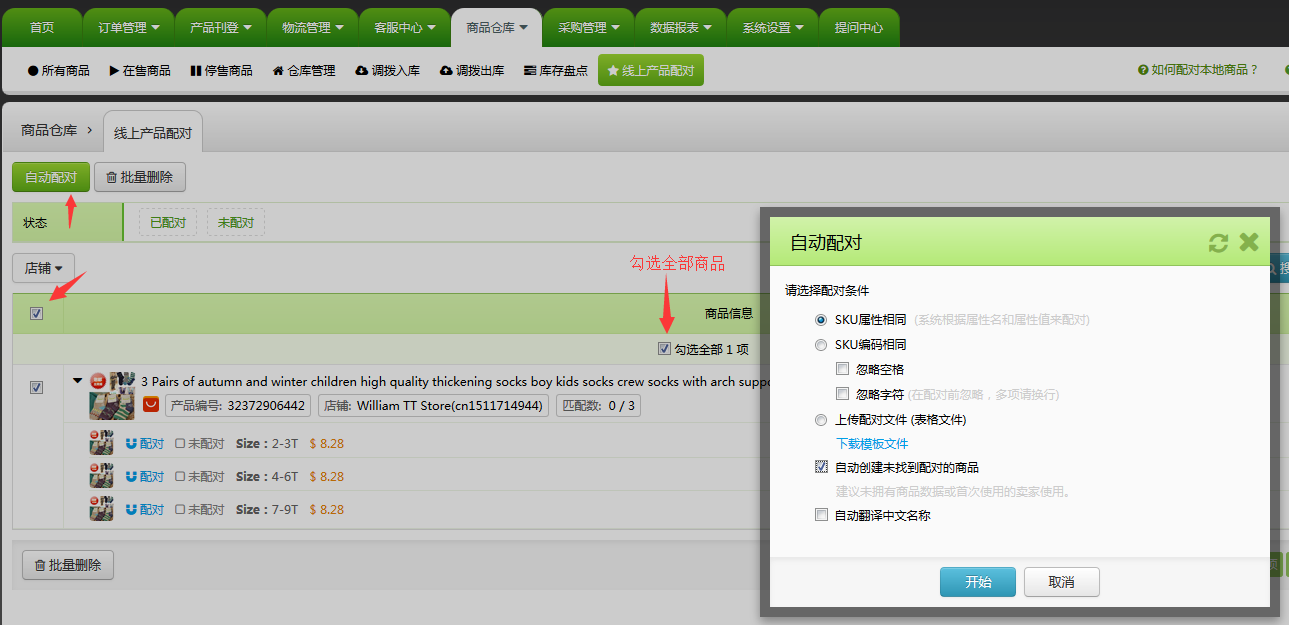Open 调拨入库 page
This screenshot has height=625, width=1289.
(387, 70)
